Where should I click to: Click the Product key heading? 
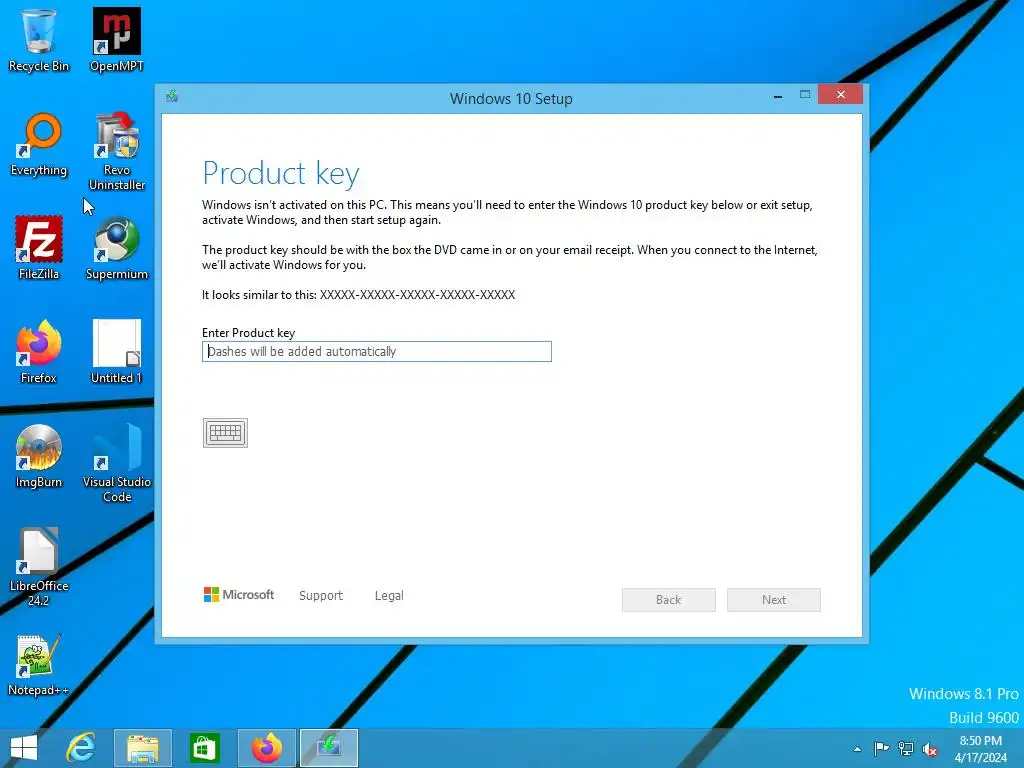click(x=281, y=174)
